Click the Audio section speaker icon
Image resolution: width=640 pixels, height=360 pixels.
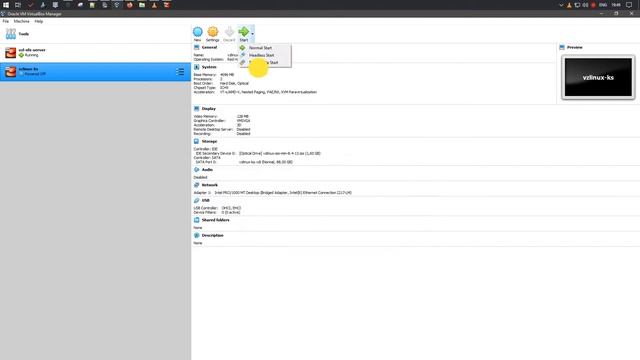click(x=196, y=169)
